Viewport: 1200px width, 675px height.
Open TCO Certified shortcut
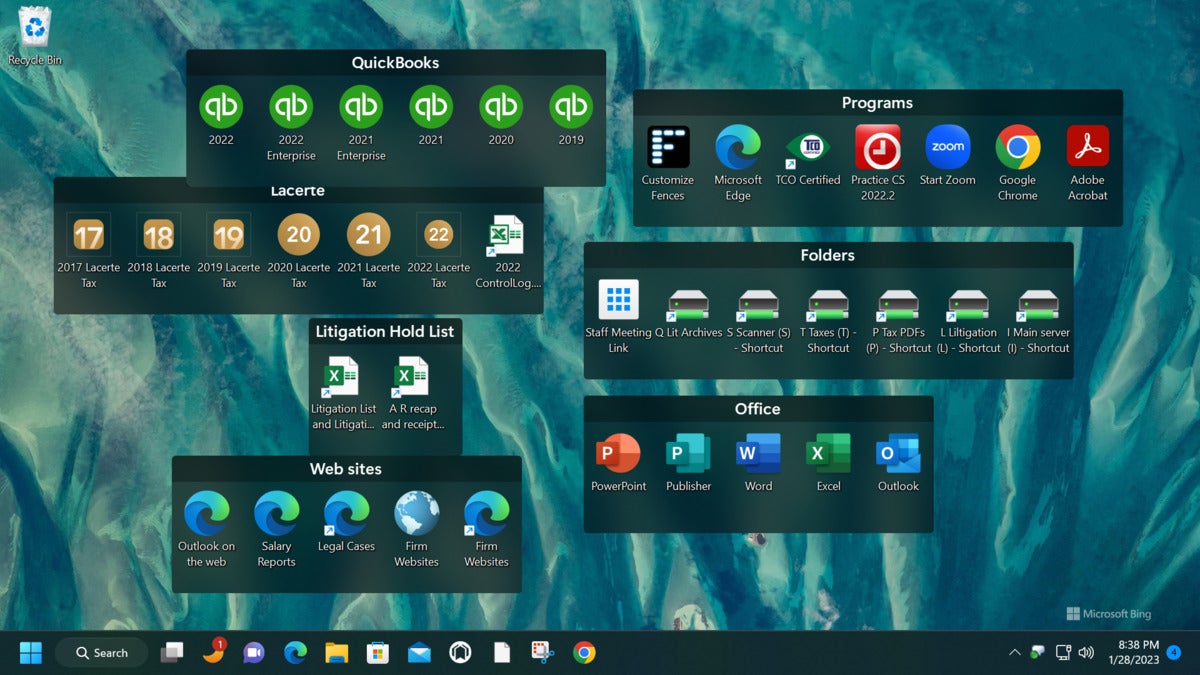[807, 148]
